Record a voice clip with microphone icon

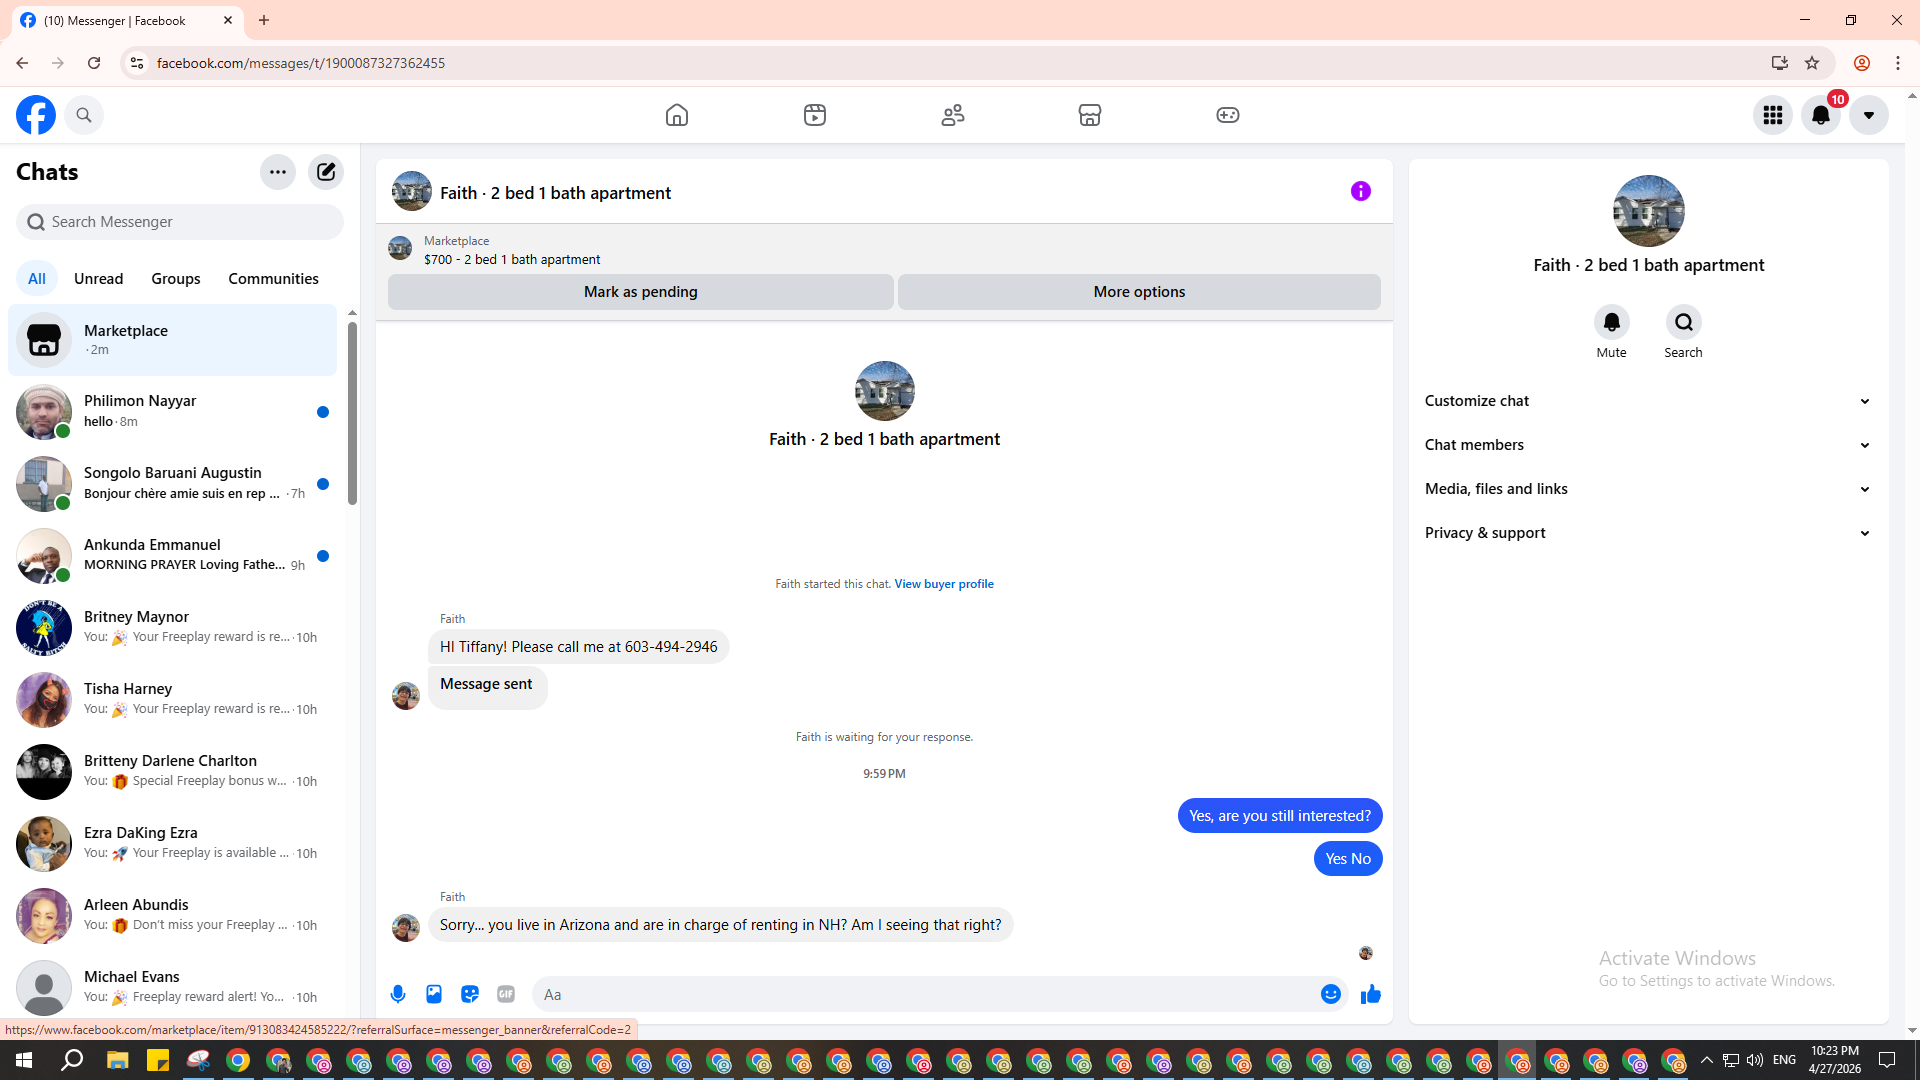point(398,994)
